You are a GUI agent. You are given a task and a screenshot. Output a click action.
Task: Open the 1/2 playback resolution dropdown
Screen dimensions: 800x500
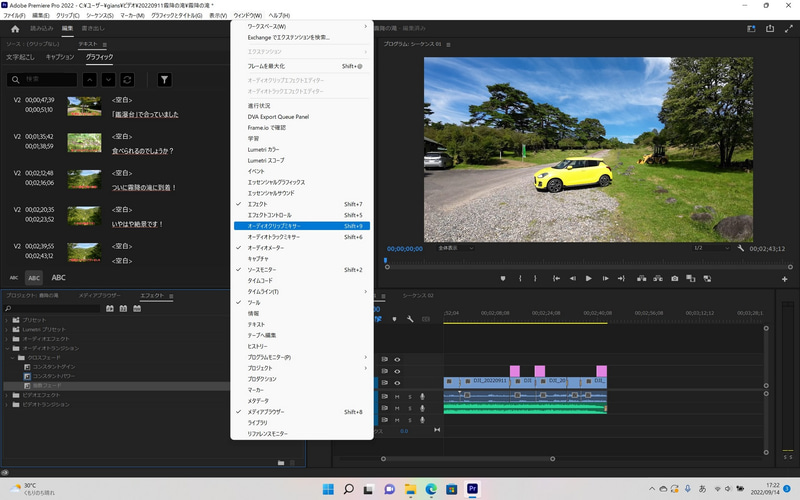coord(712,248)
